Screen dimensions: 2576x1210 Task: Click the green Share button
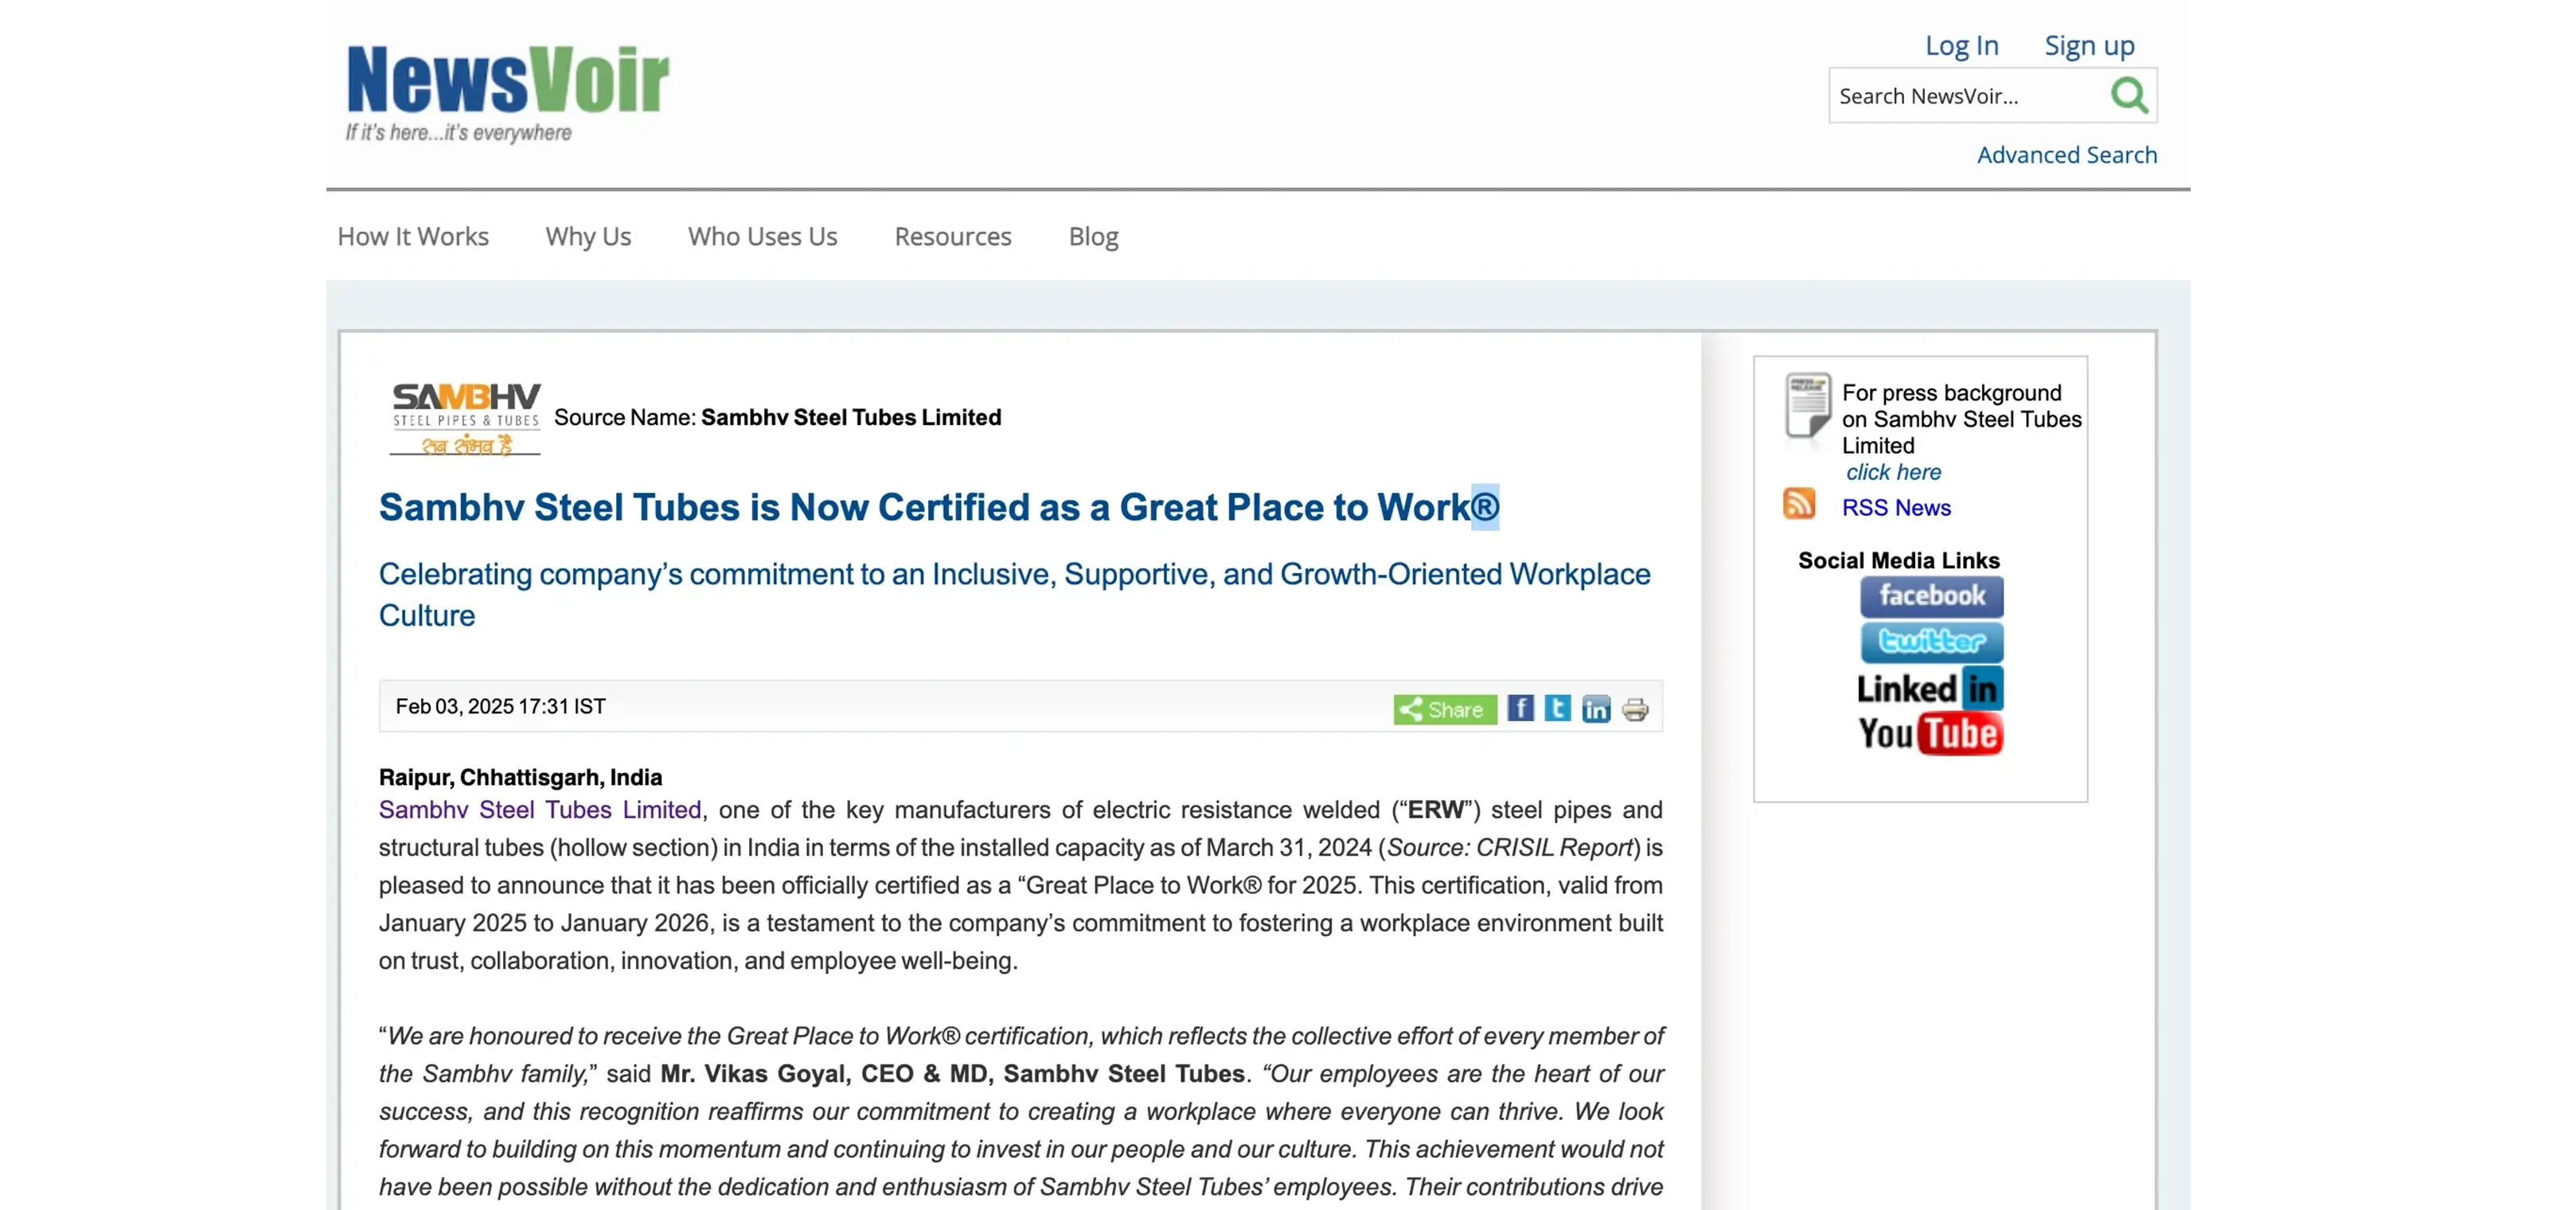1444,709
